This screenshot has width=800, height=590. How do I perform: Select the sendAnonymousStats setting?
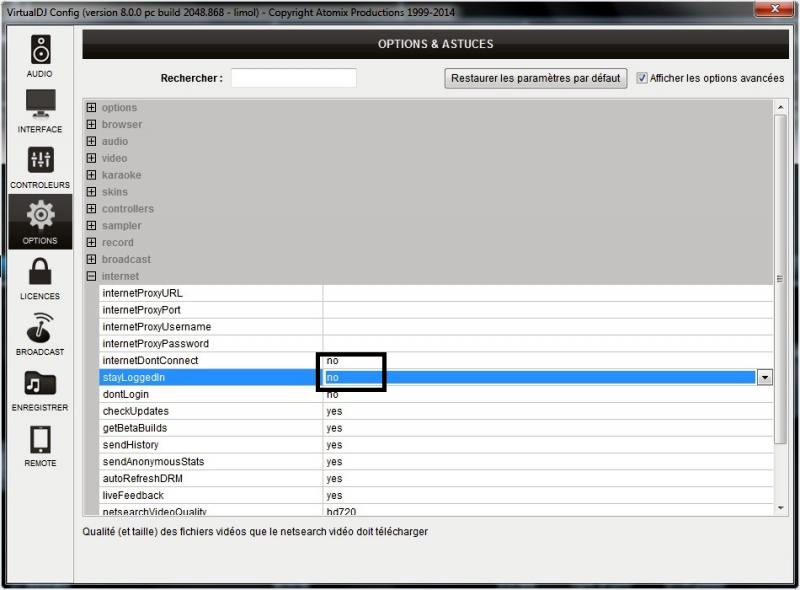tap(153, 461)
